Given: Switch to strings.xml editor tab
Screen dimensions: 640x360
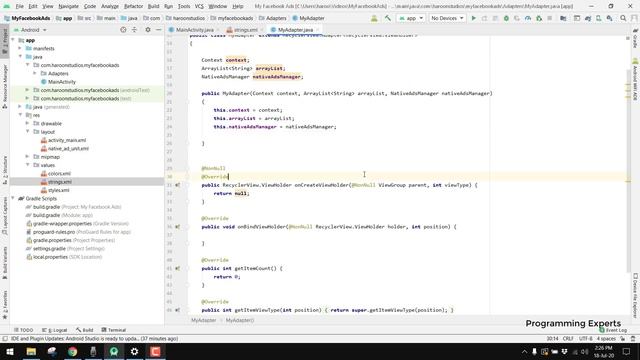Looking at the screenshot, I should (x=245, y=30).
